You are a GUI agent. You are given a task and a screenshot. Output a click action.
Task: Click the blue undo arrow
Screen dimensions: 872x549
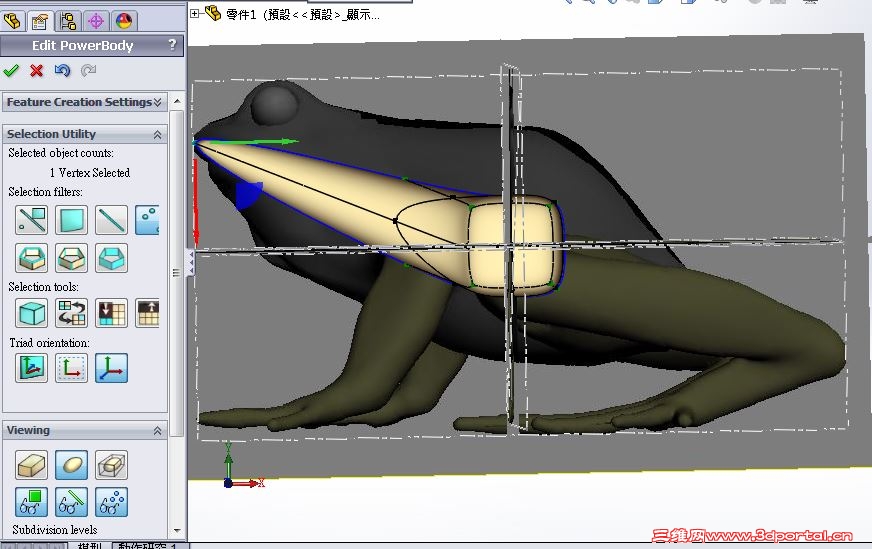62,71
